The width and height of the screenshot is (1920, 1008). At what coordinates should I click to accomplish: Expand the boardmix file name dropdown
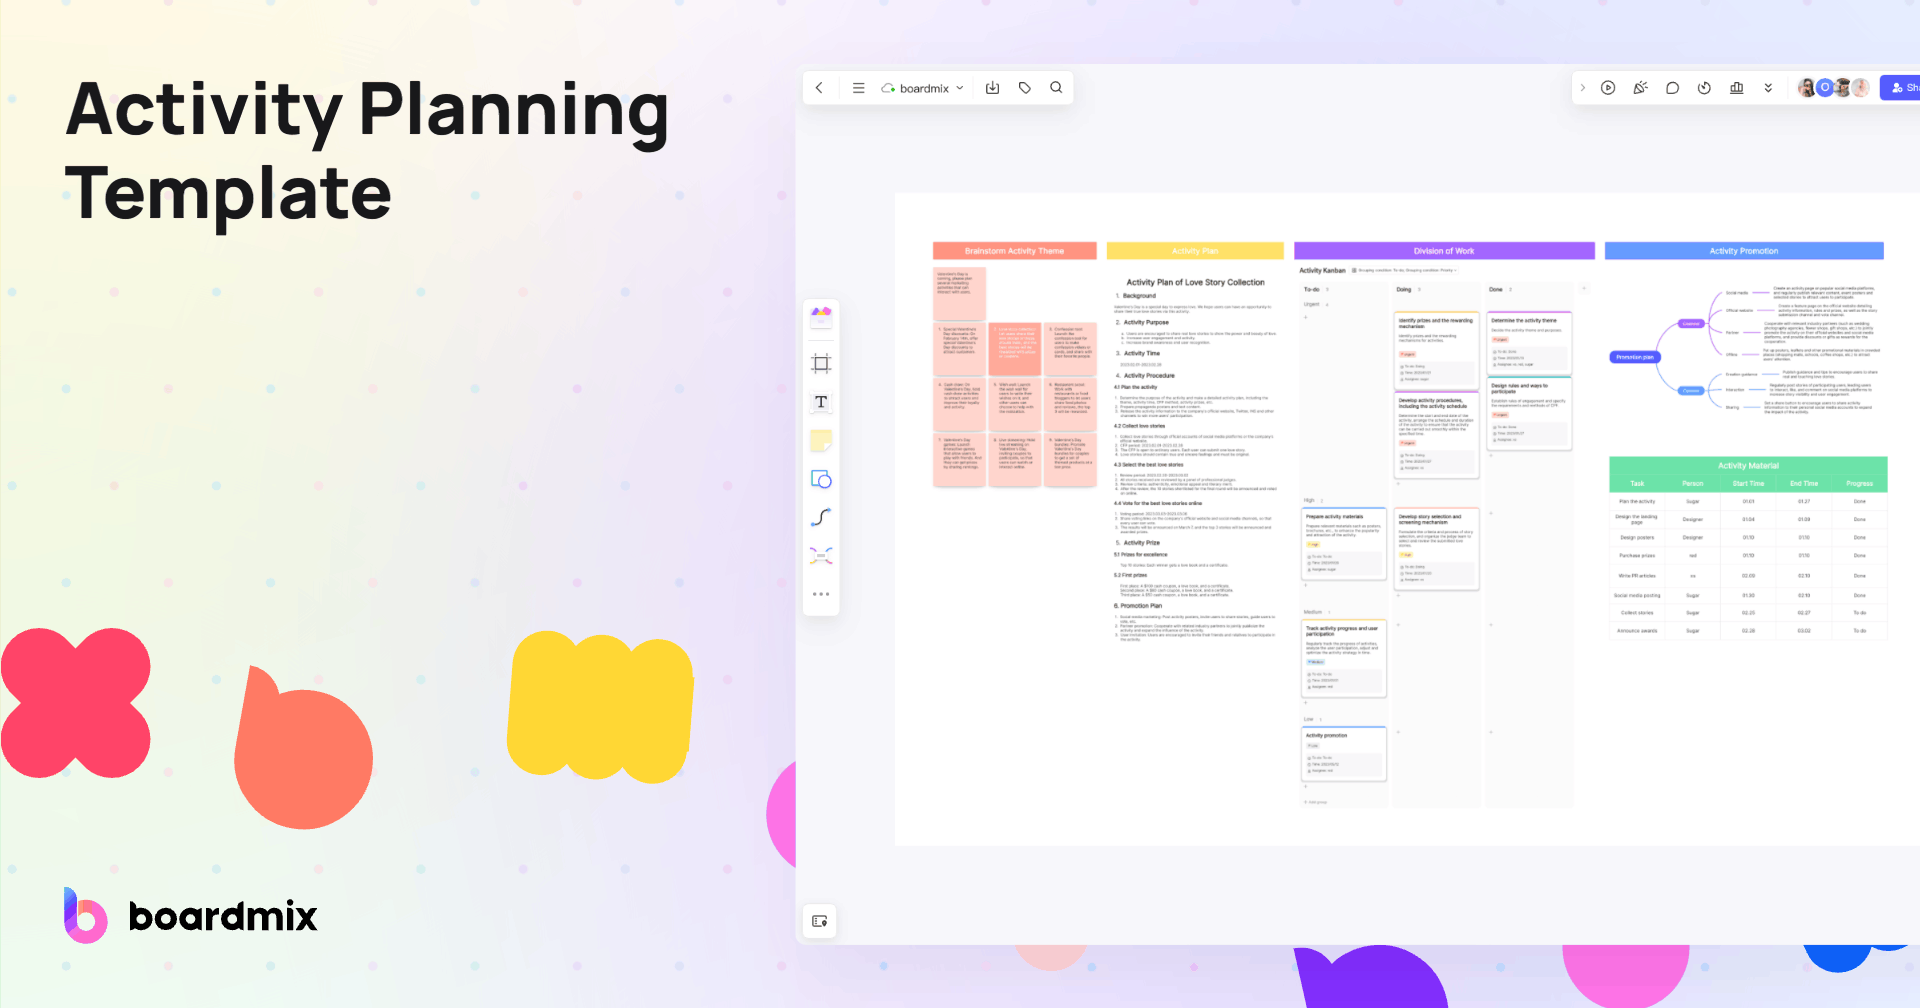(959, 87)
